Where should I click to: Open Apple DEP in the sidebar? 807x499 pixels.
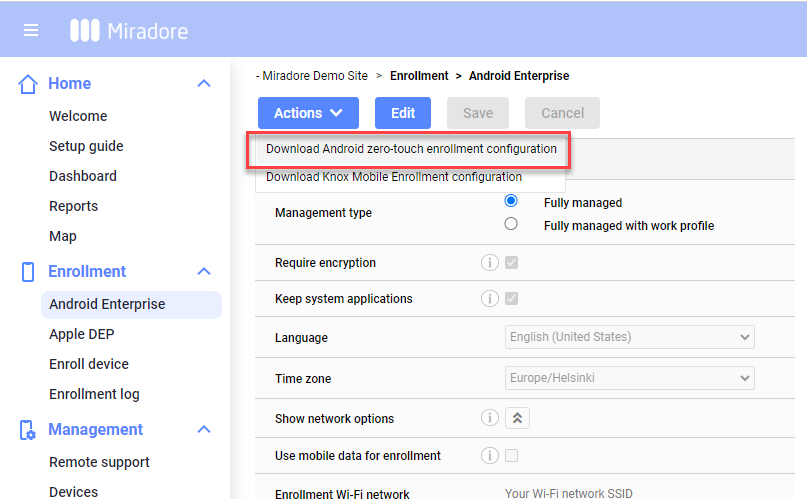(82, 334)
